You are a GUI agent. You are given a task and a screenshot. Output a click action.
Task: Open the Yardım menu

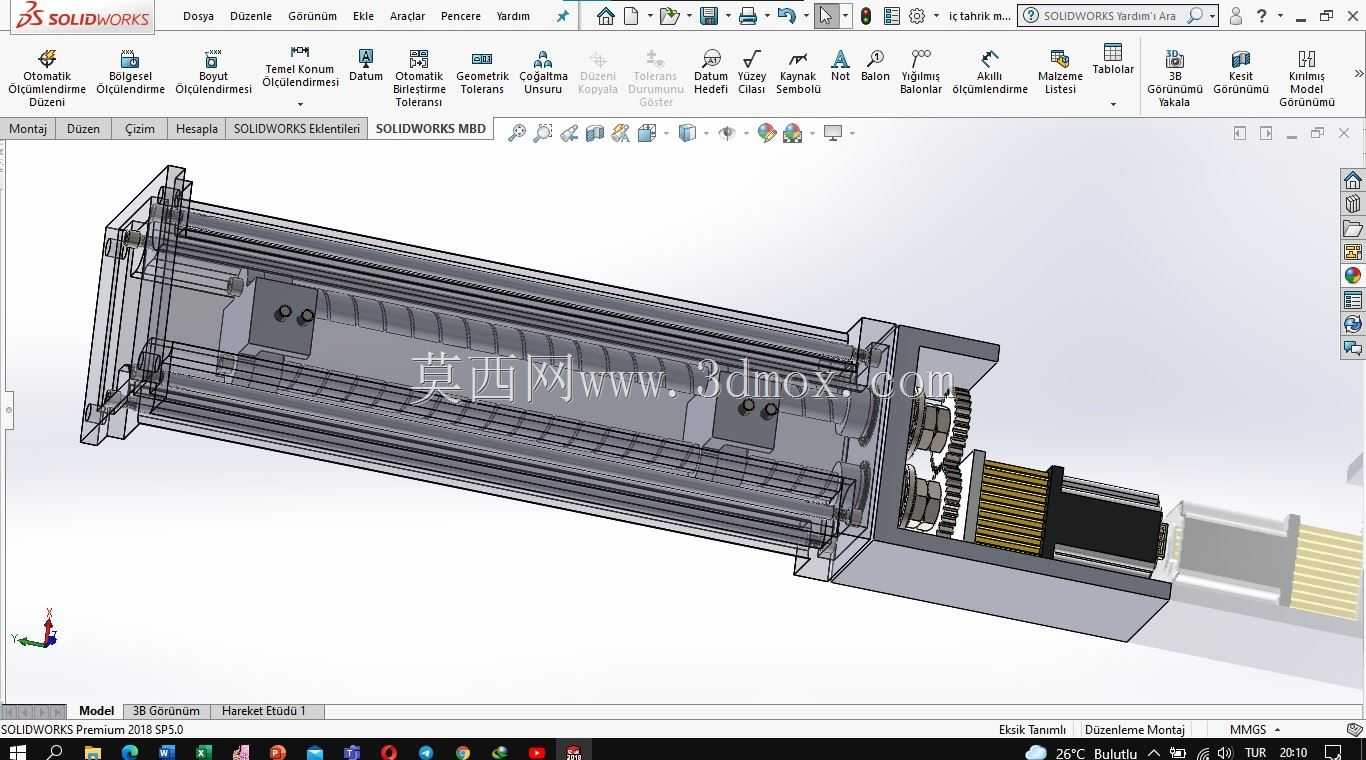tap(513, 16)
